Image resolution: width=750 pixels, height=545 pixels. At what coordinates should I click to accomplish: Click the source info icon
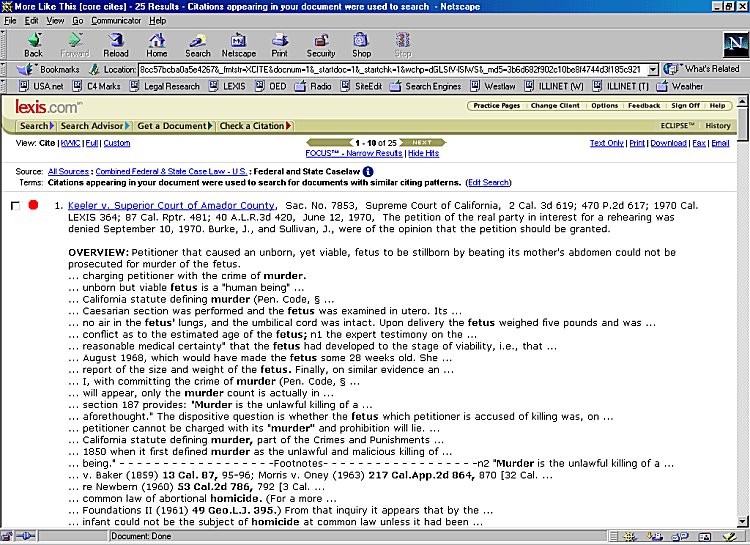point(368,171)
